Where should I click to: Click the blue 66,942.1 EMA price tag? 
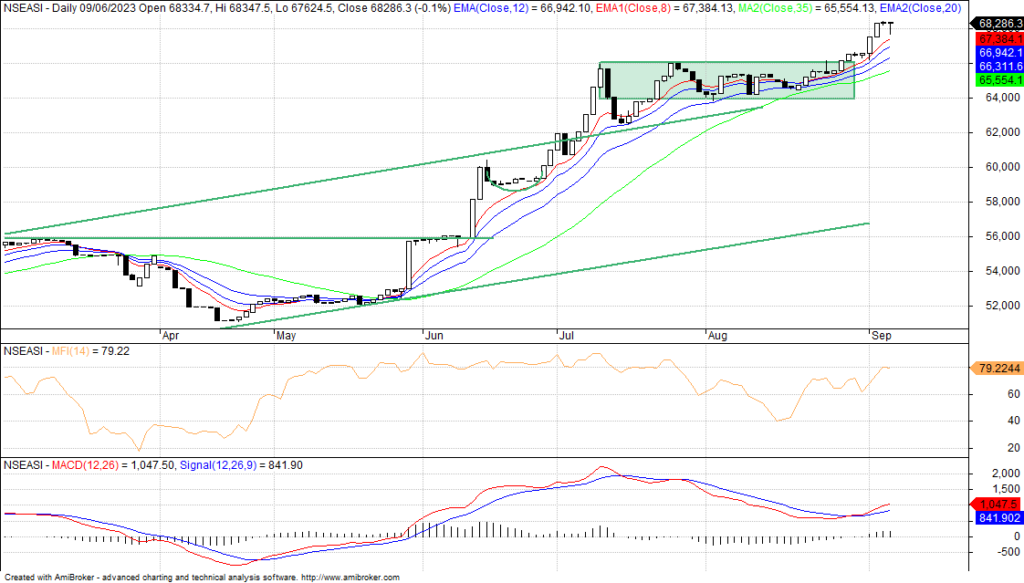(997, 52)
